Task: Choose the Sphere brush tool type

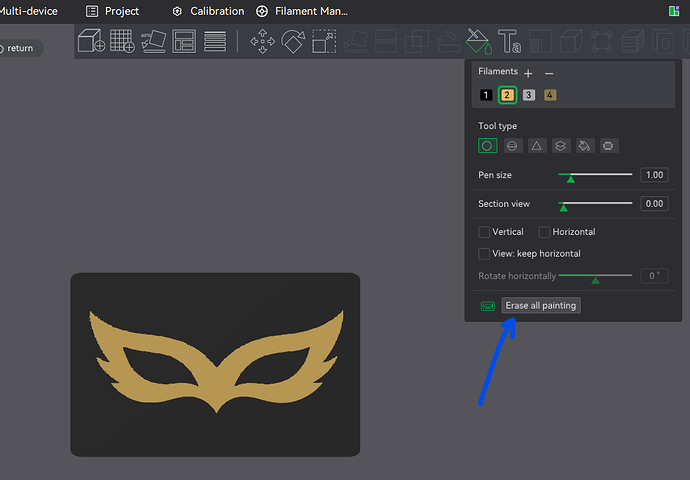Action: (512, 146)
